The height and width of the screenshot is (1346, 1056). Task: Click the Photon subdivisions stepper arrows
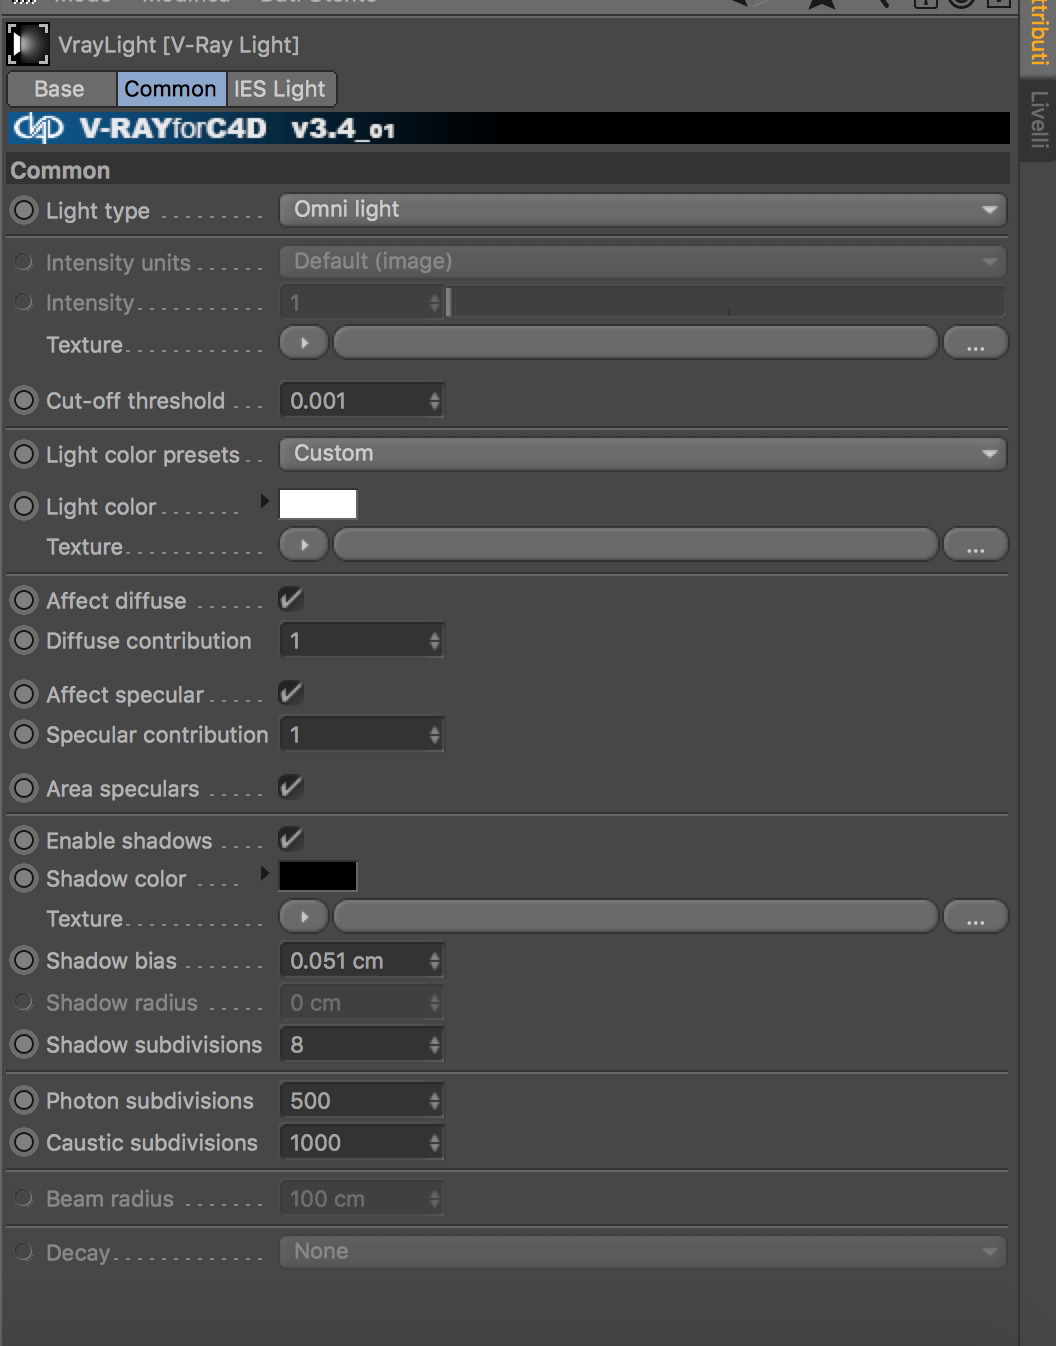(435, 1101)
